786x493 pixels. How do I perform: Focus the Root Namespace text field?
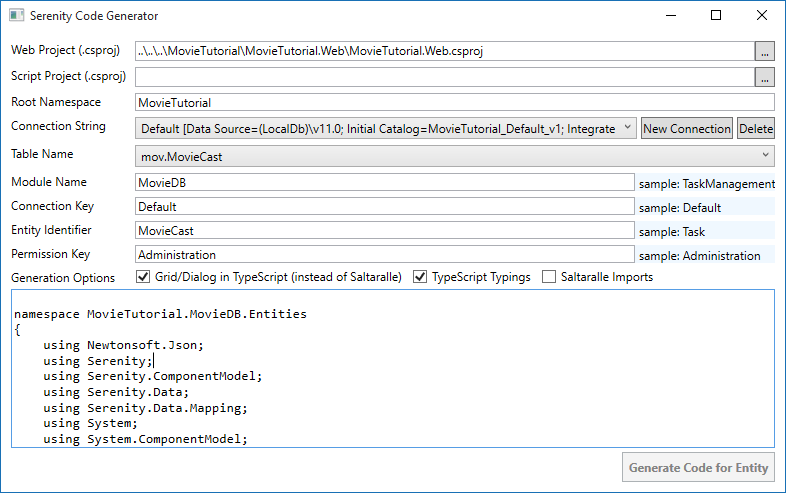[455, 102]
